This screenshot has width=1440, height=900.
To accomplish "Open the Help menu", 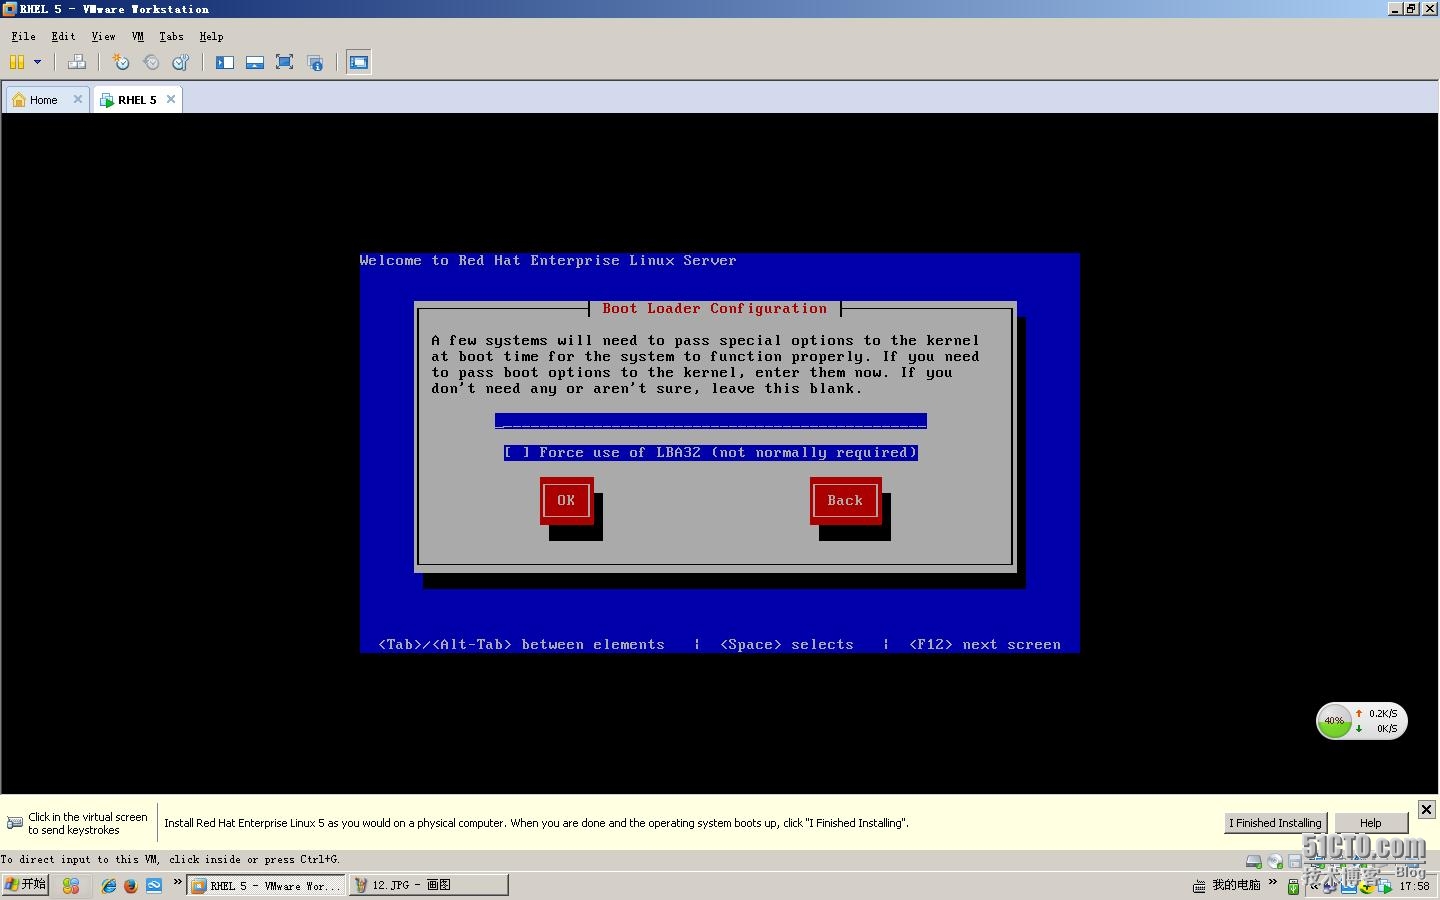I will 211,36.
